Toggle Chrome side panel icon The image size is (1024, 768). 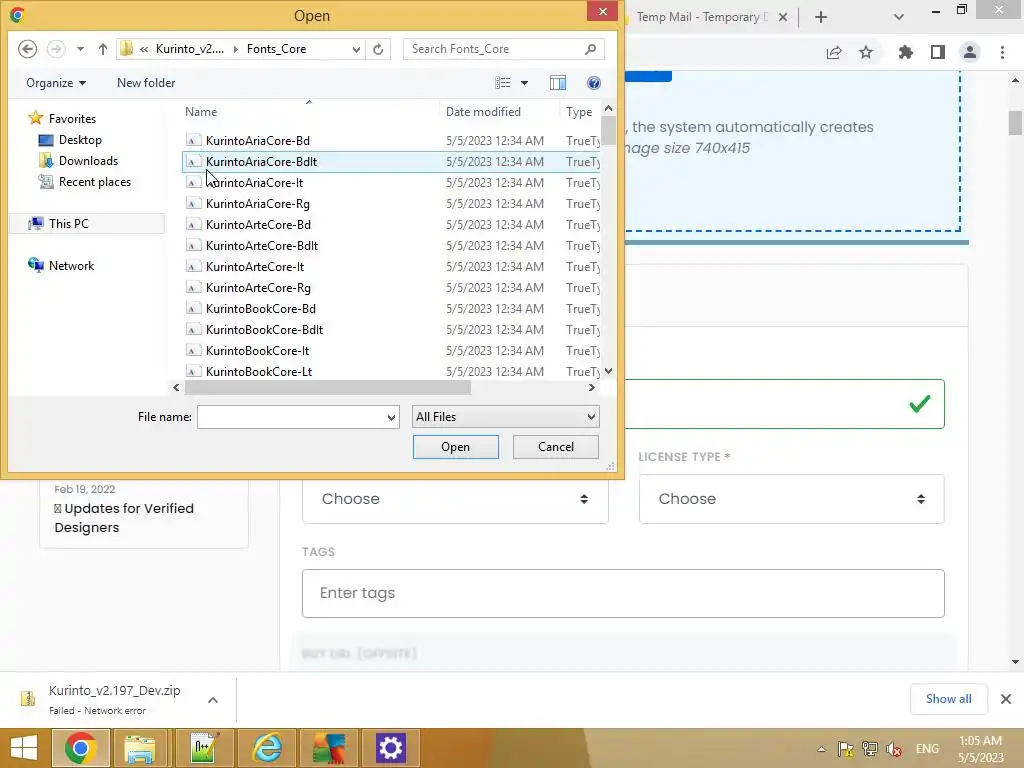(938, 52)
